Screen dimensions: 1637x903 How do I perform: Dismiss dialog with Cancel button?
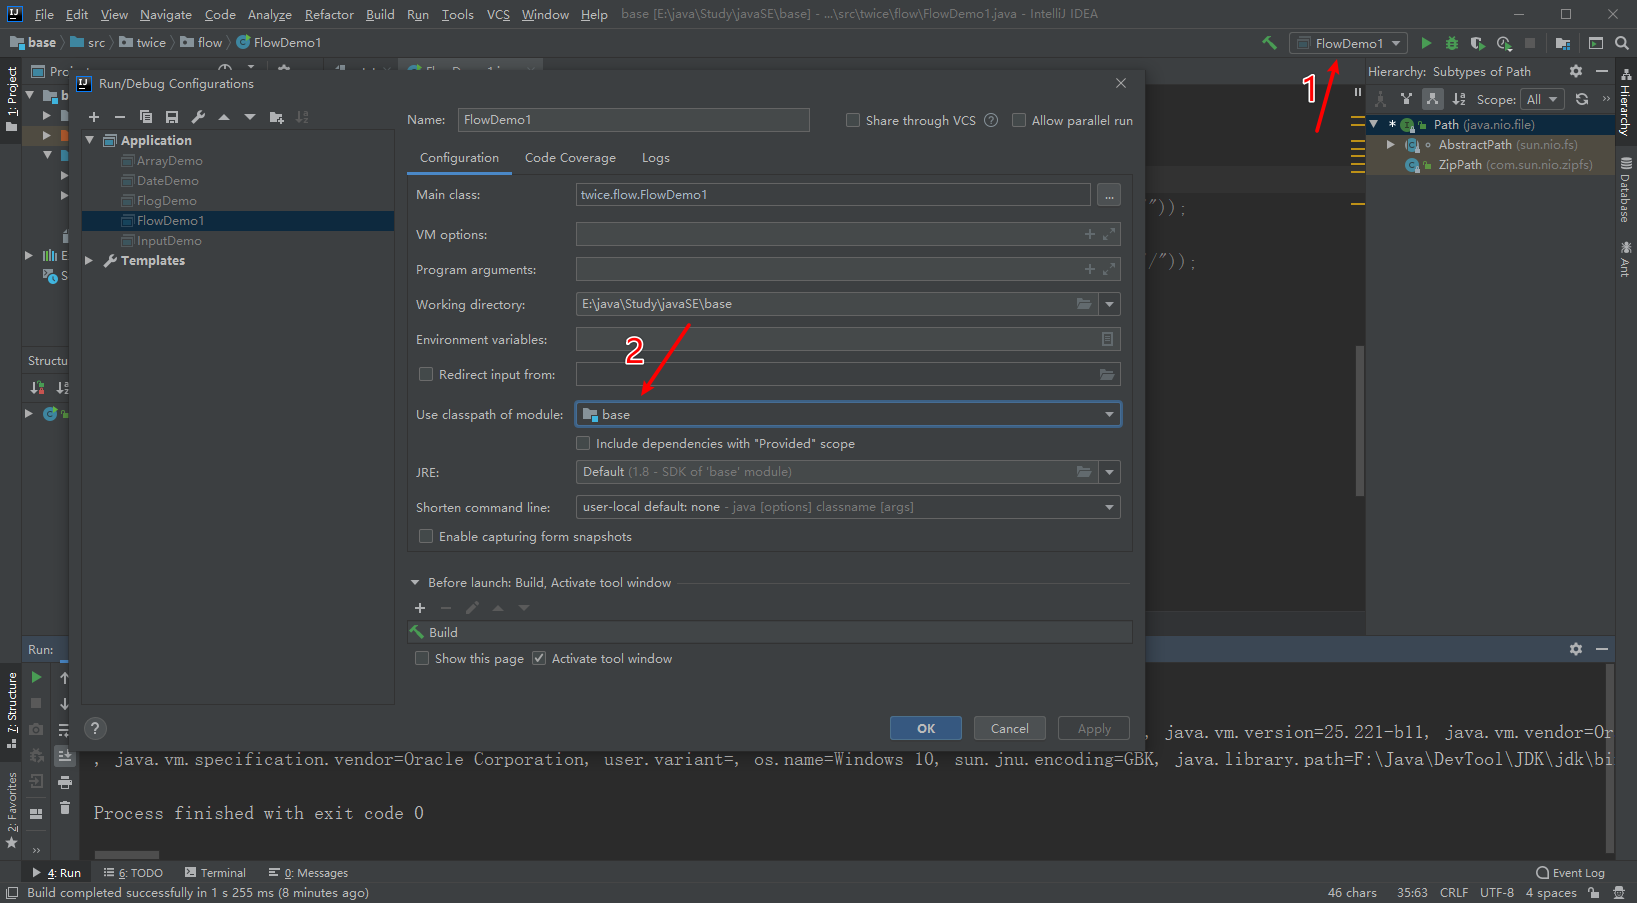[1010, 728]
